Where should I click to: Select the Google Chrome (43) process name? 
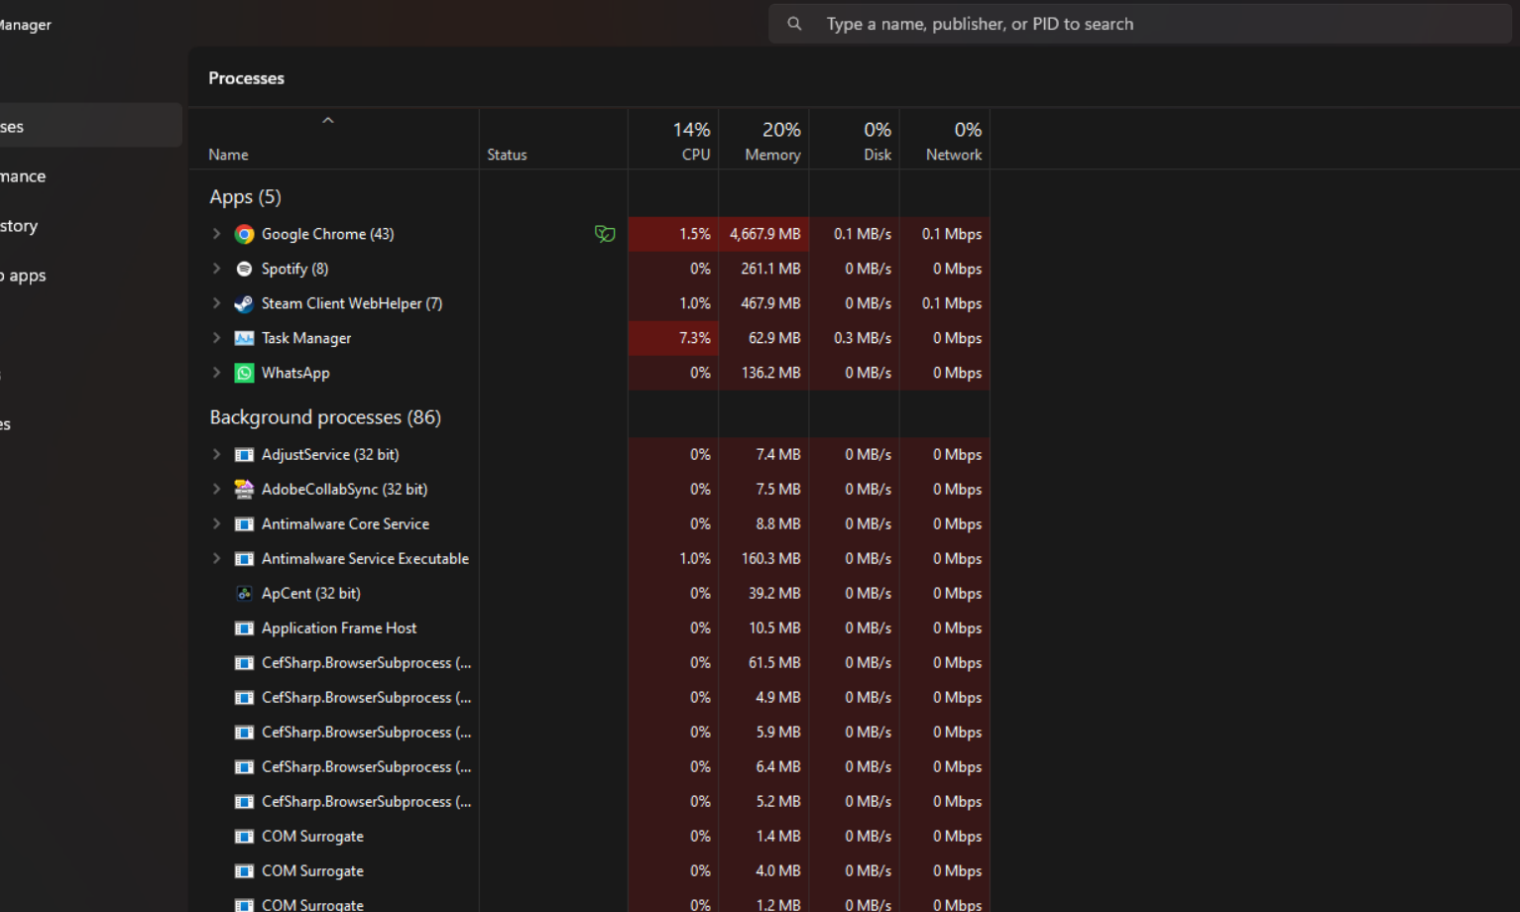(x=328, y=234)
